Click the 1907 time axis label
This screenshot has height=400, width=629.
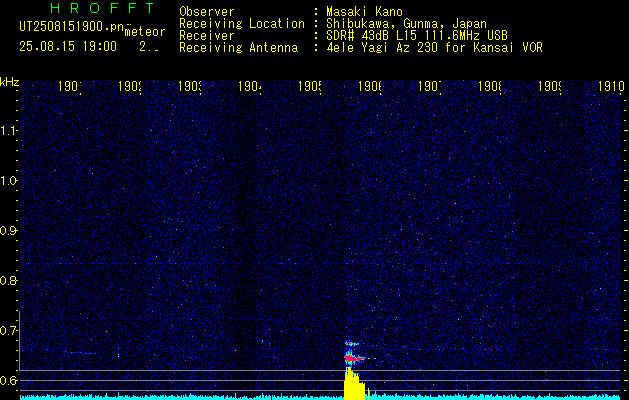coord(430,86)
